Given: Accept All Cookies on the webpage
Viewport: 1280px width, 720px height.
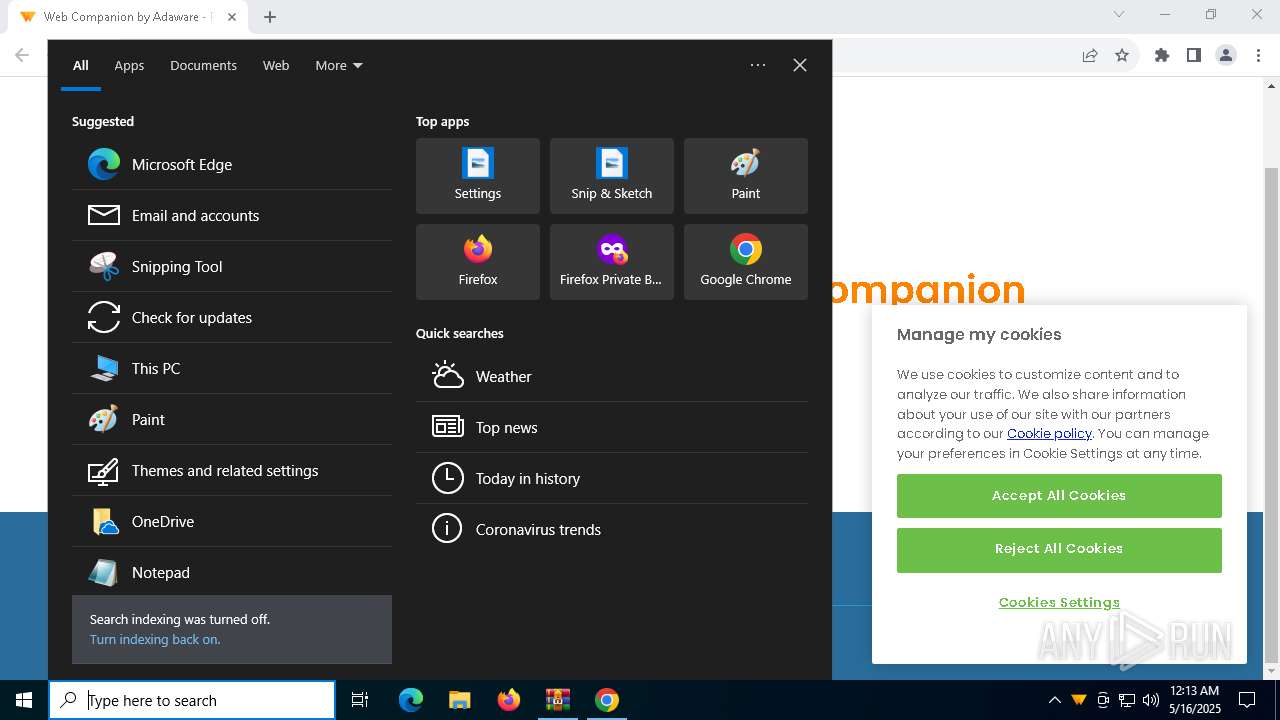Looking at the screenshot, I should (1059, 496).
